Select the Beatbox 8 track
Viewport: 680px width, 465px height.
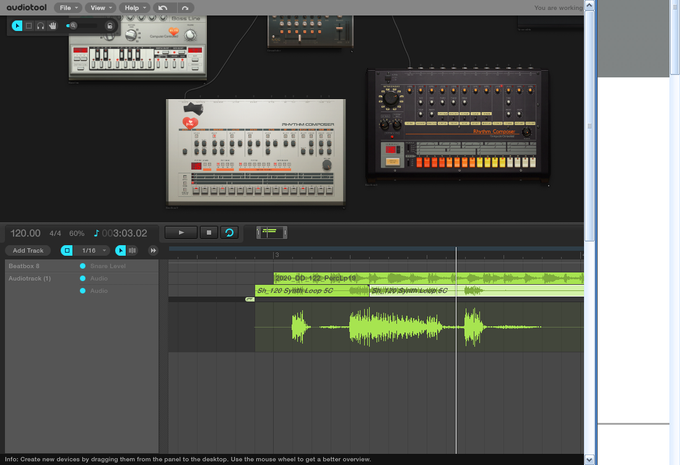24,266
